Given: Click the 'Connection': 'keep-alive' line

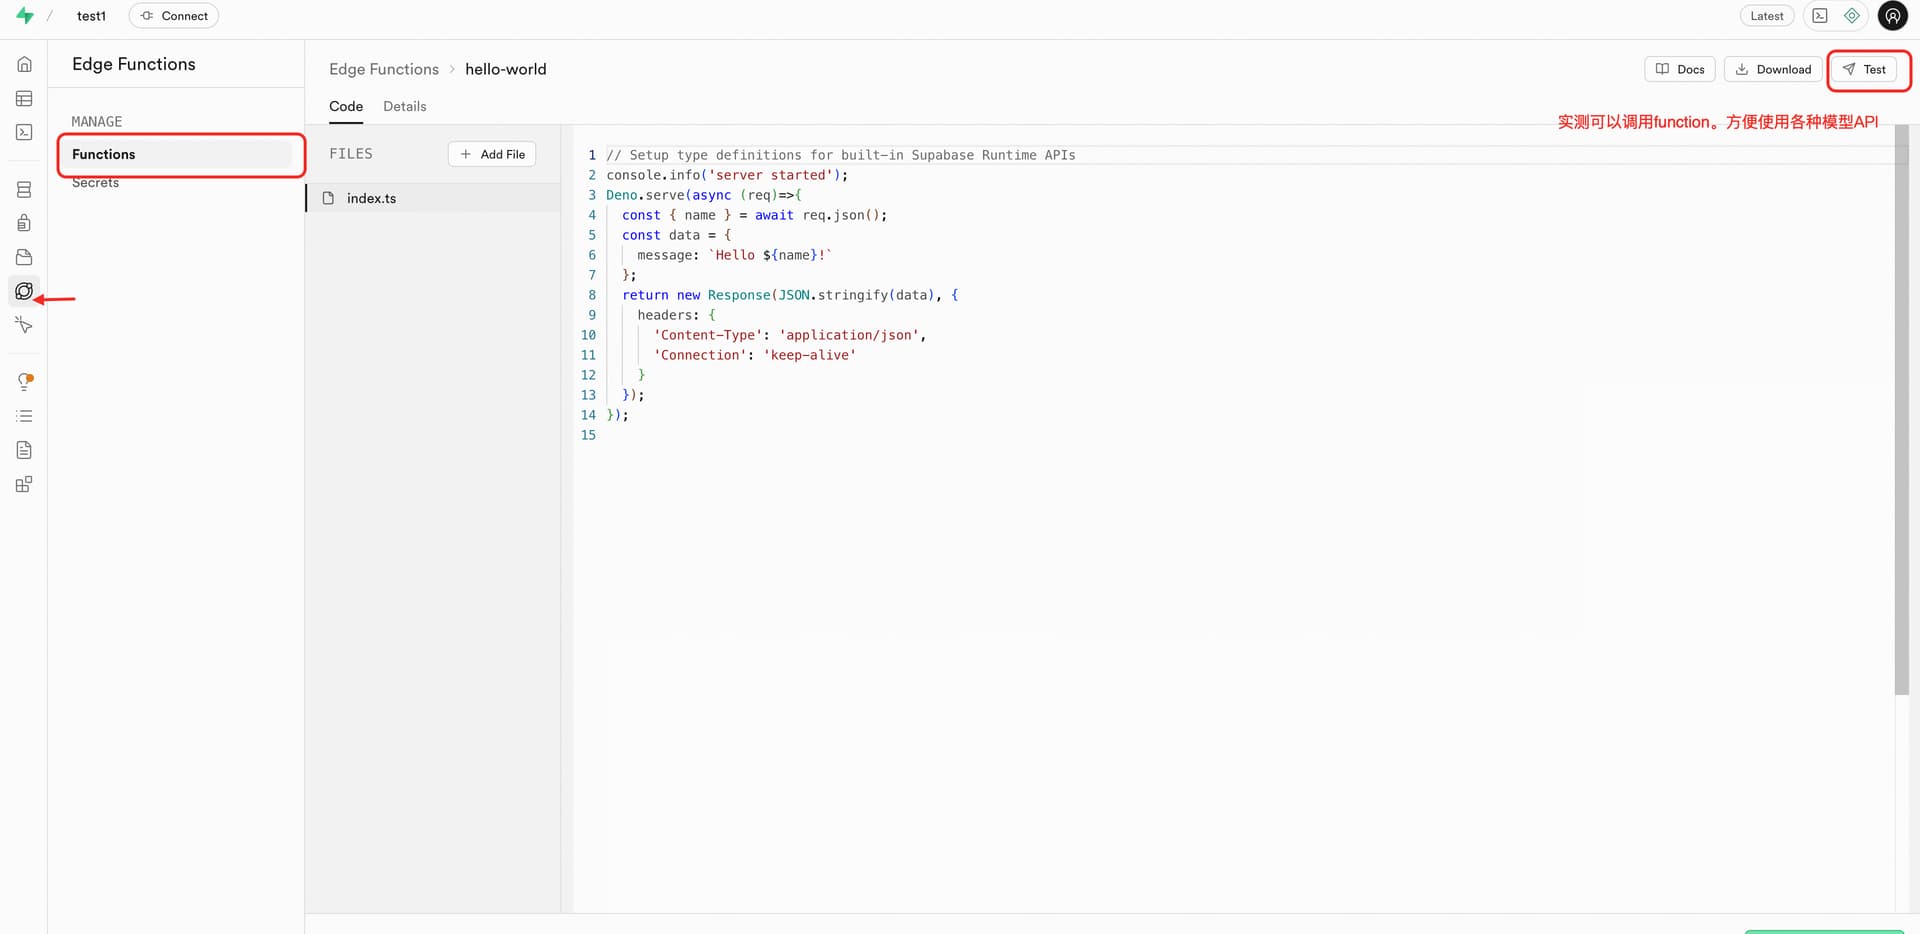Looking at the screenshot, I should 755,355.
